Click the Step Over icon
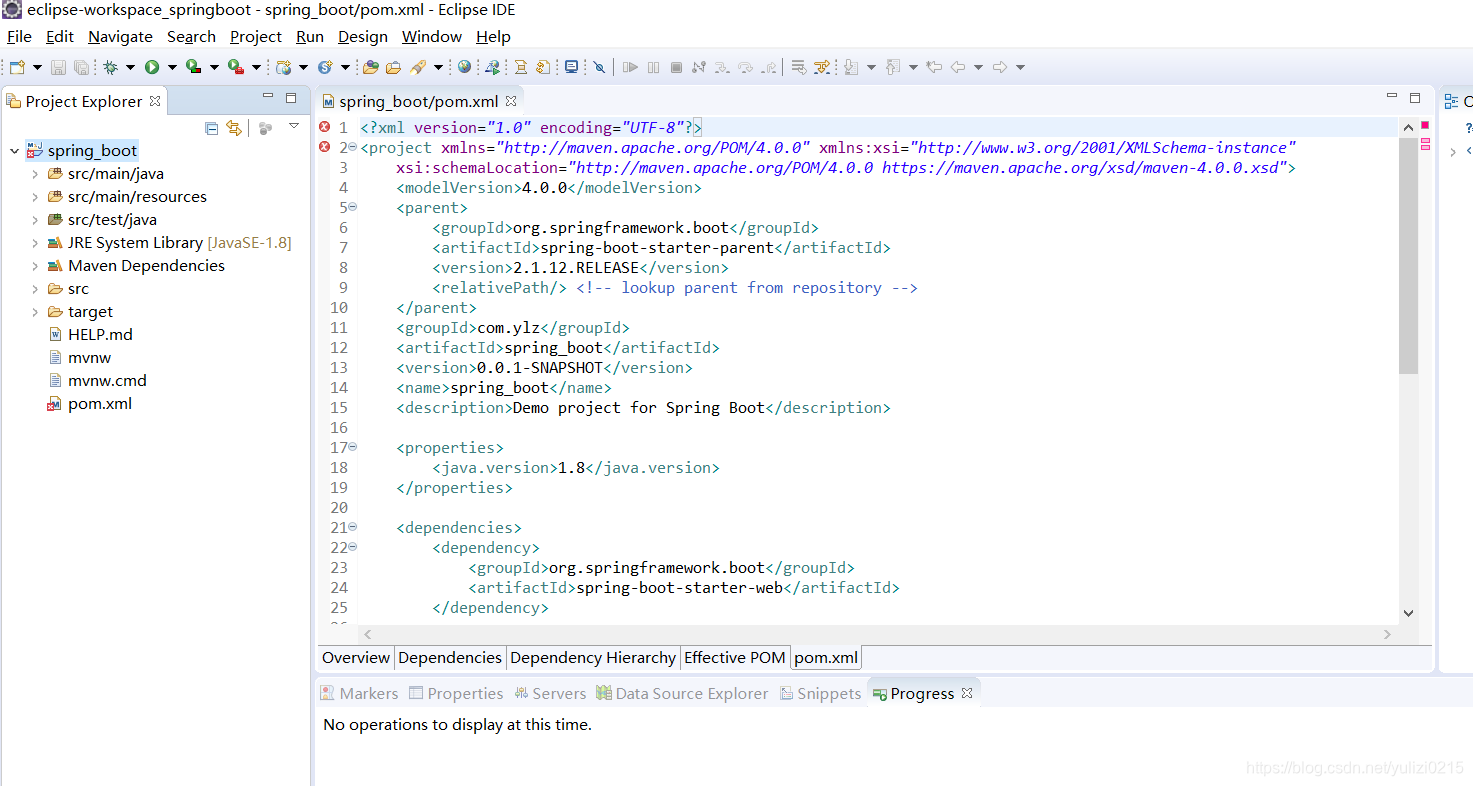This screenshot has height=786, width=1473. (x=745, y=67)
